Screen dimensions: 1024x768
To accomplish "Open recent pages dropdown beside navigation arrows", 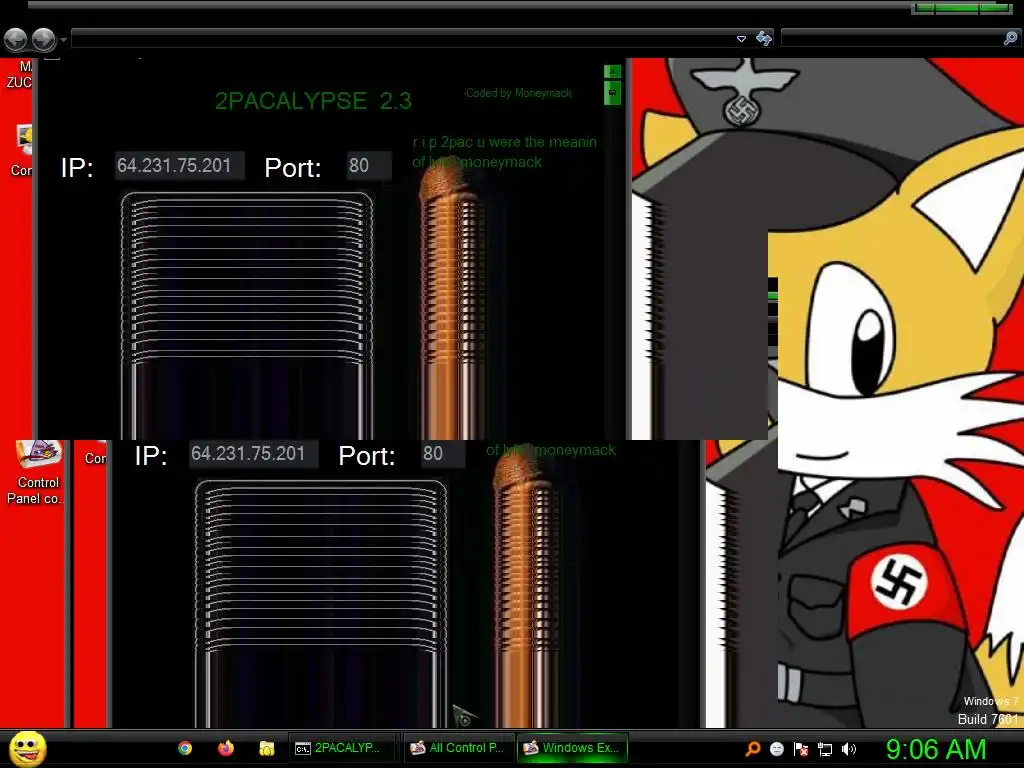I will tap(63, 40).
